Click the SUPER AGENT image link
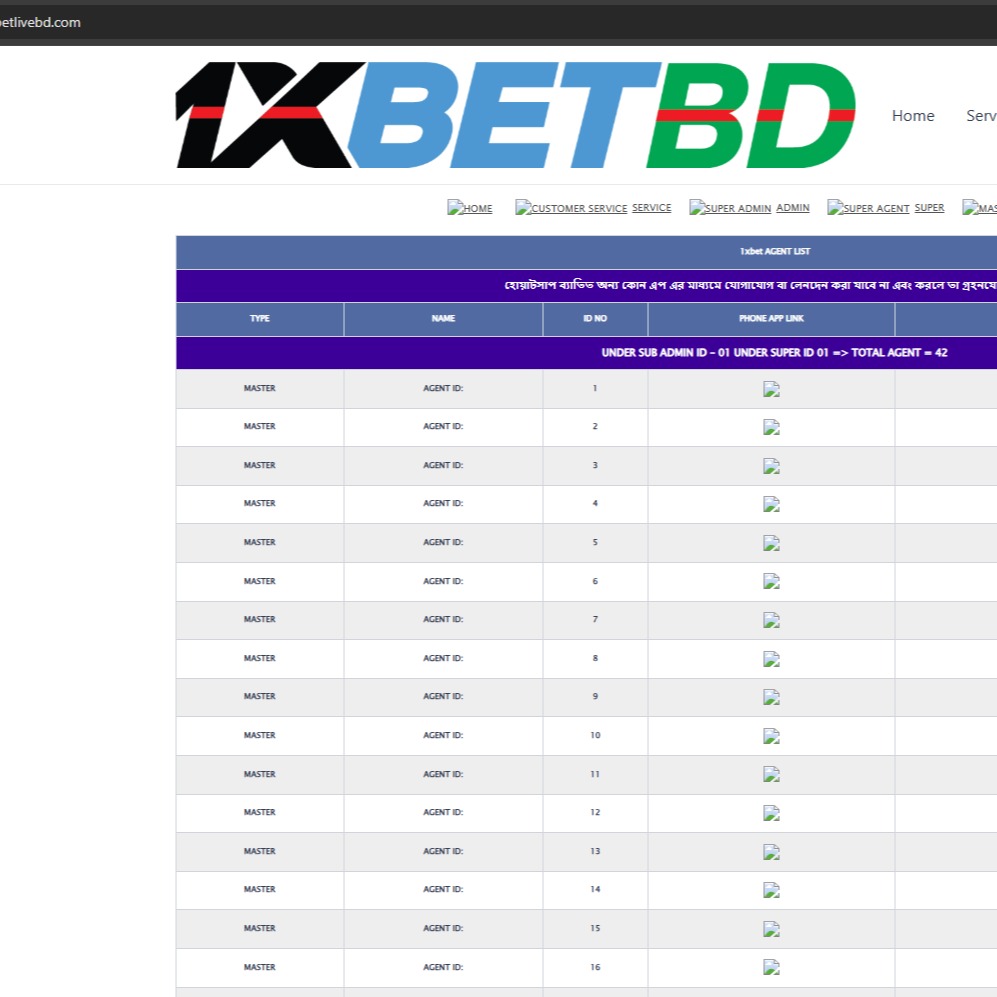The image size is (997, 997). click(868, 208)
